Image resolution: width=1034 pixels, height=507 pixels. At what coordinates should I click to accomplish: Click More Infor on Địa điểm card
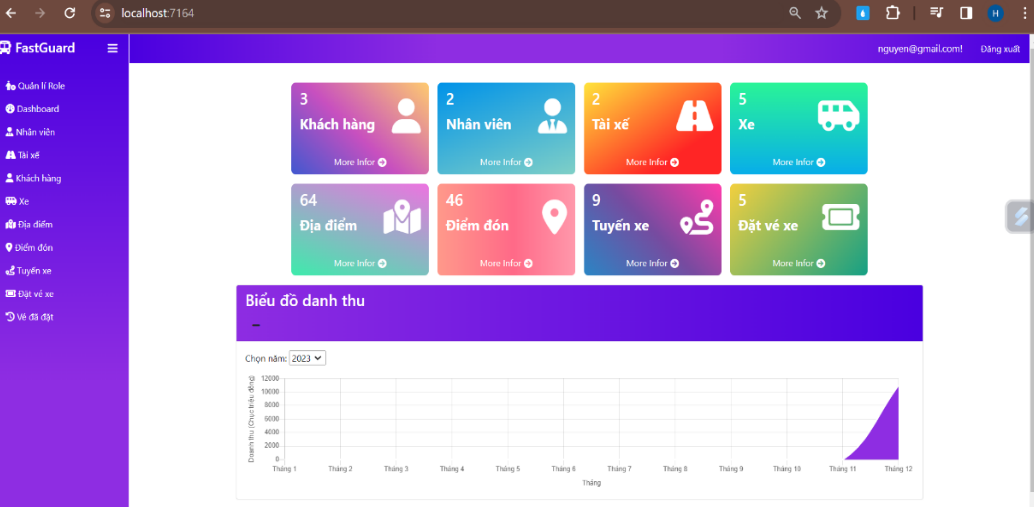click(360, 263)
